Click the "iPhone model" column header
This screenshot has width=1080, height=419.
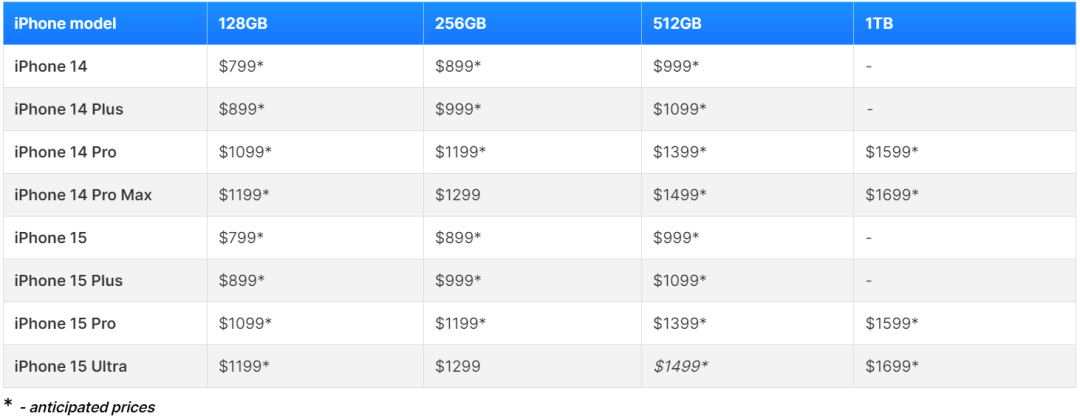point(65,23)
